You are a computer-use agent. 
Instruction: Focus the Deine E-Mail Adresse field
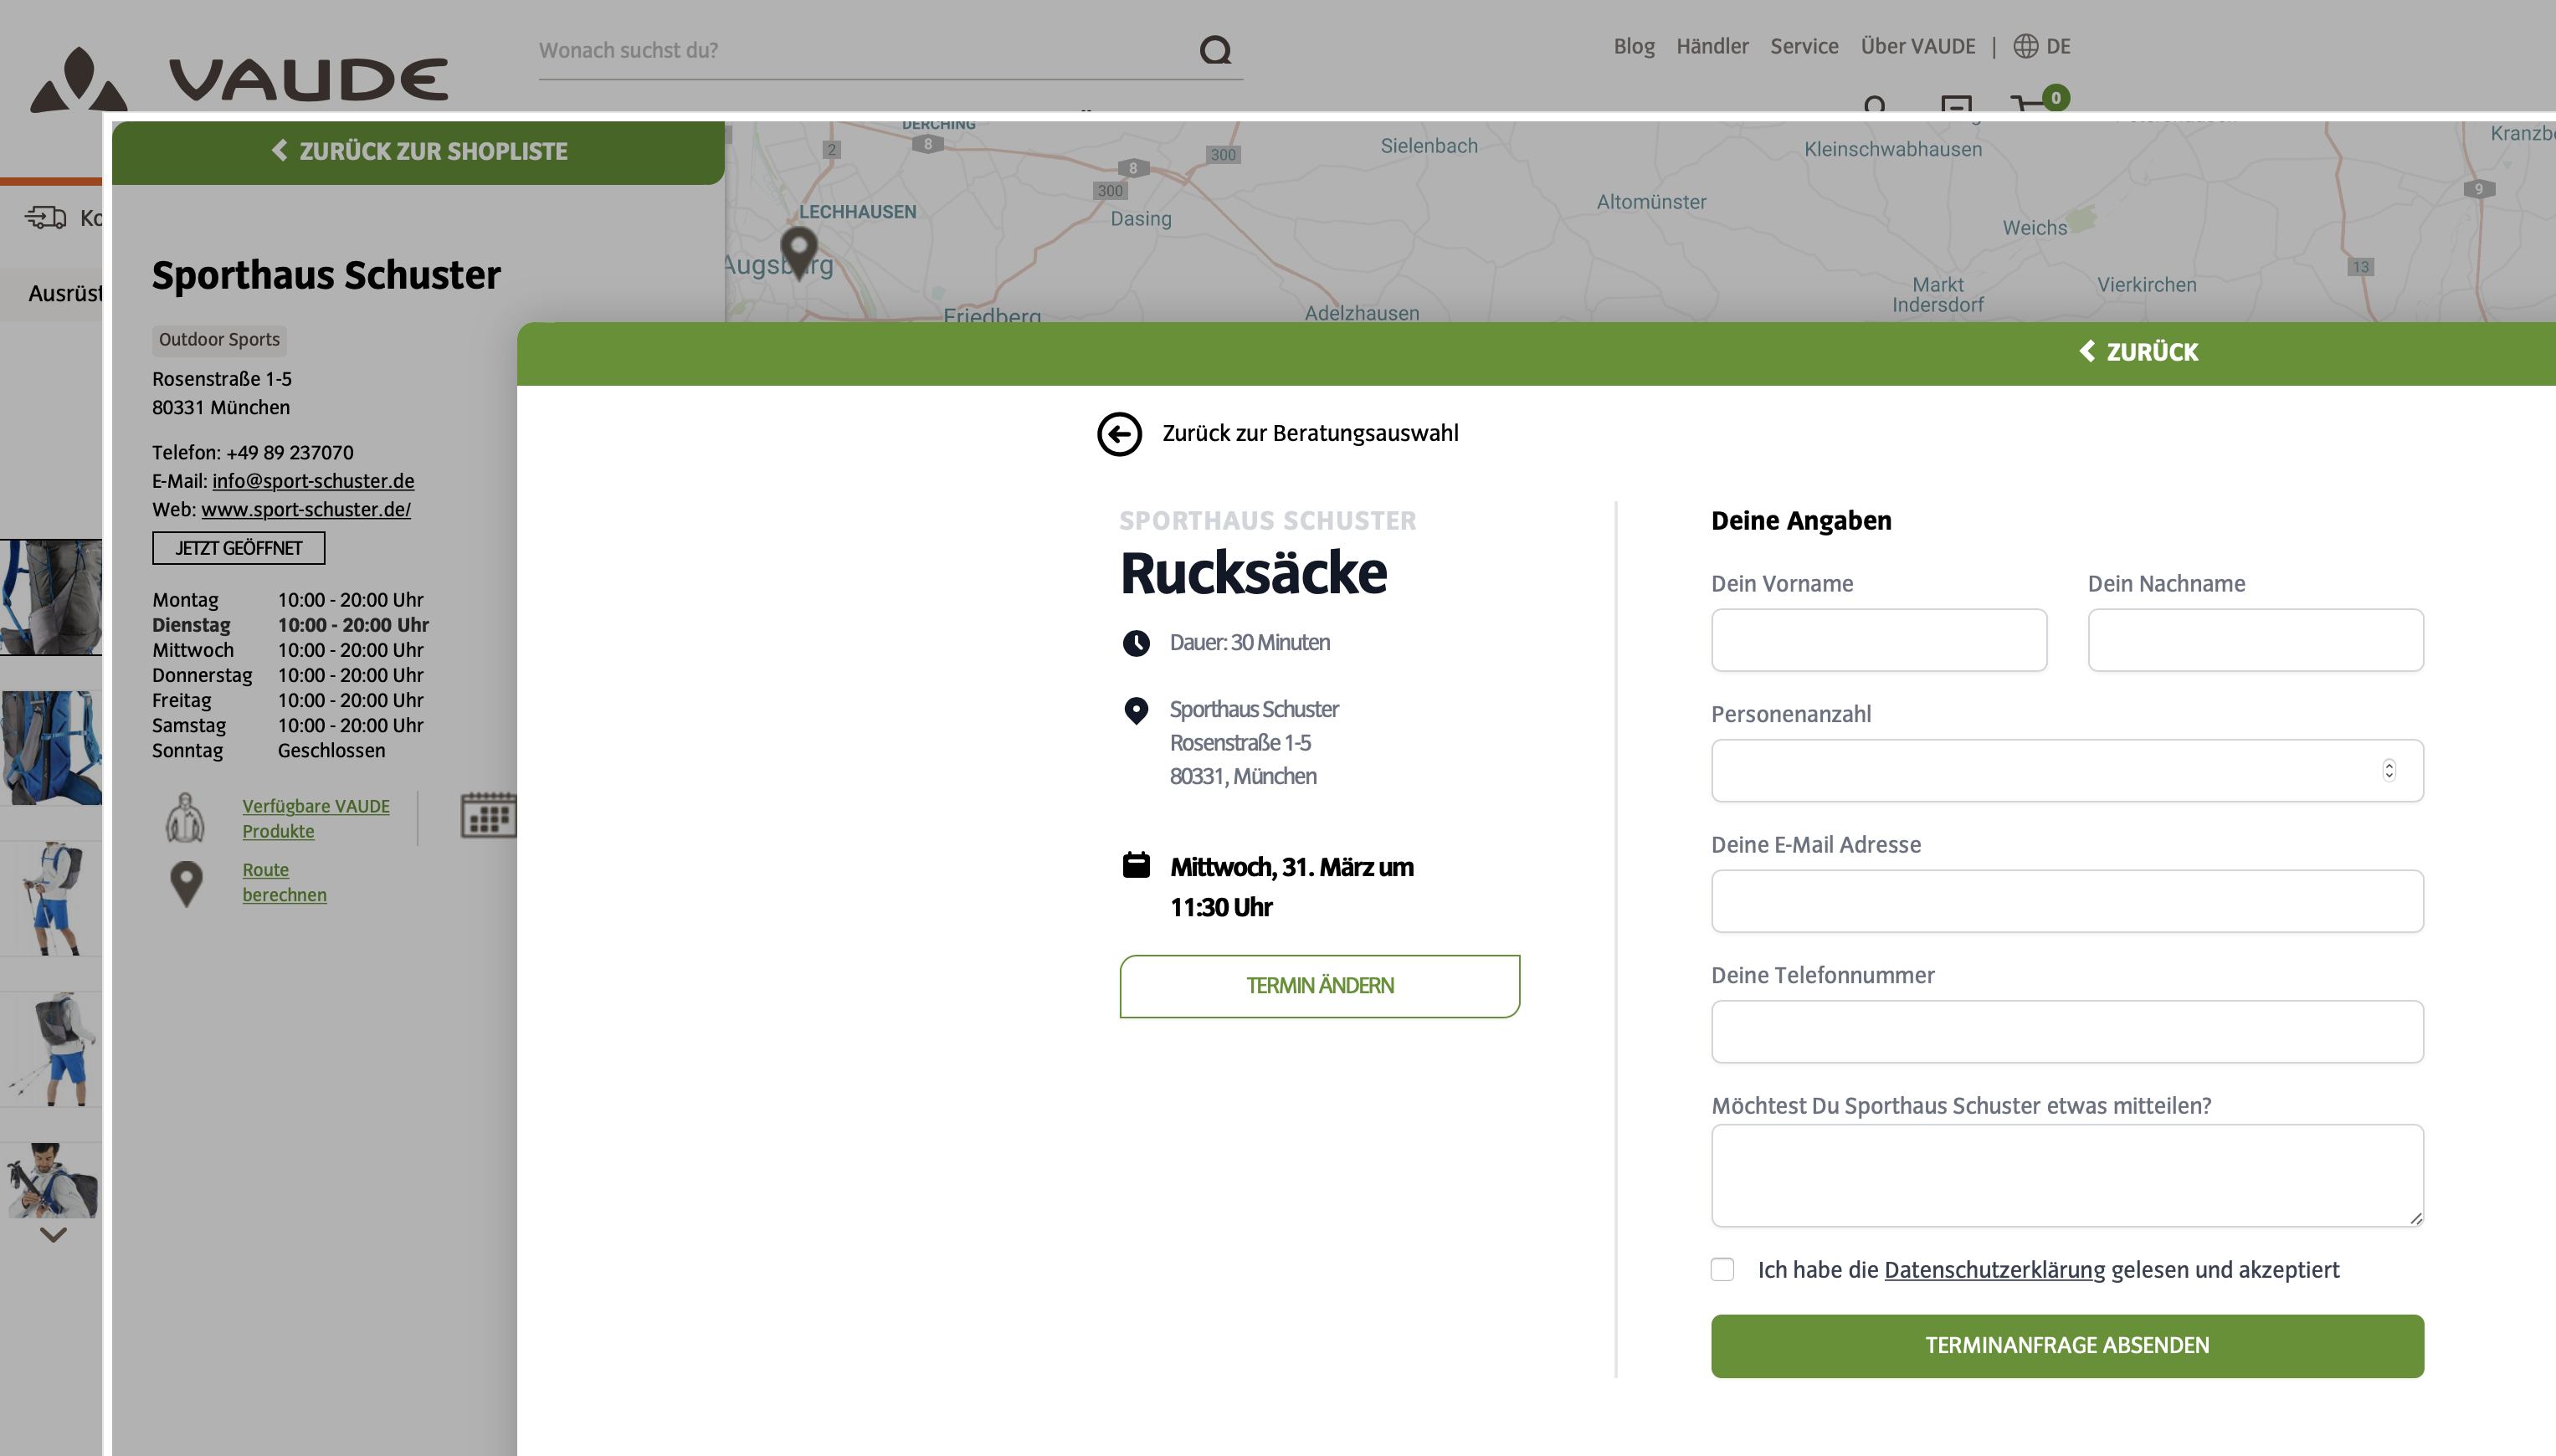(x=2067, y=901)
